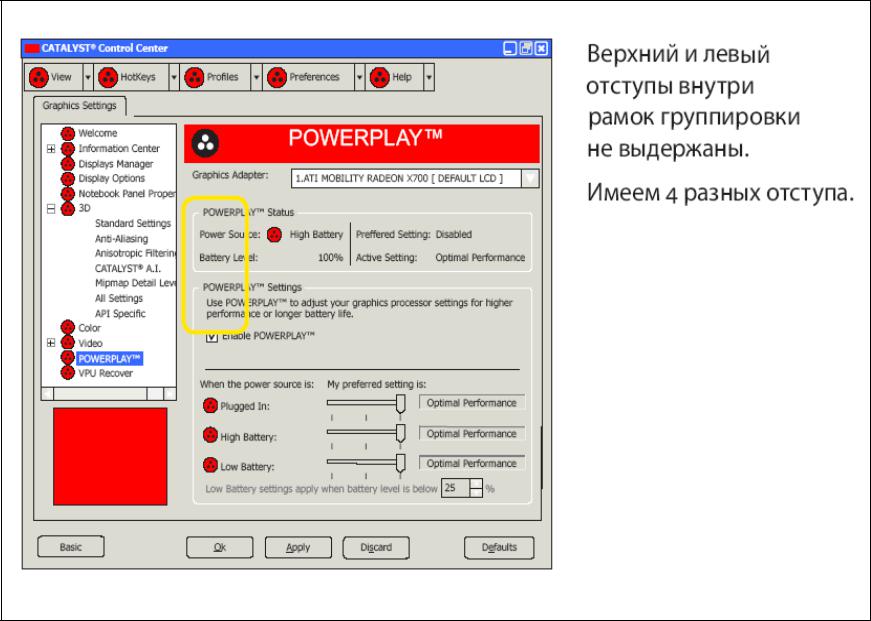
Task: Select VPU Recover in the tree
Action: click(106, 373)
